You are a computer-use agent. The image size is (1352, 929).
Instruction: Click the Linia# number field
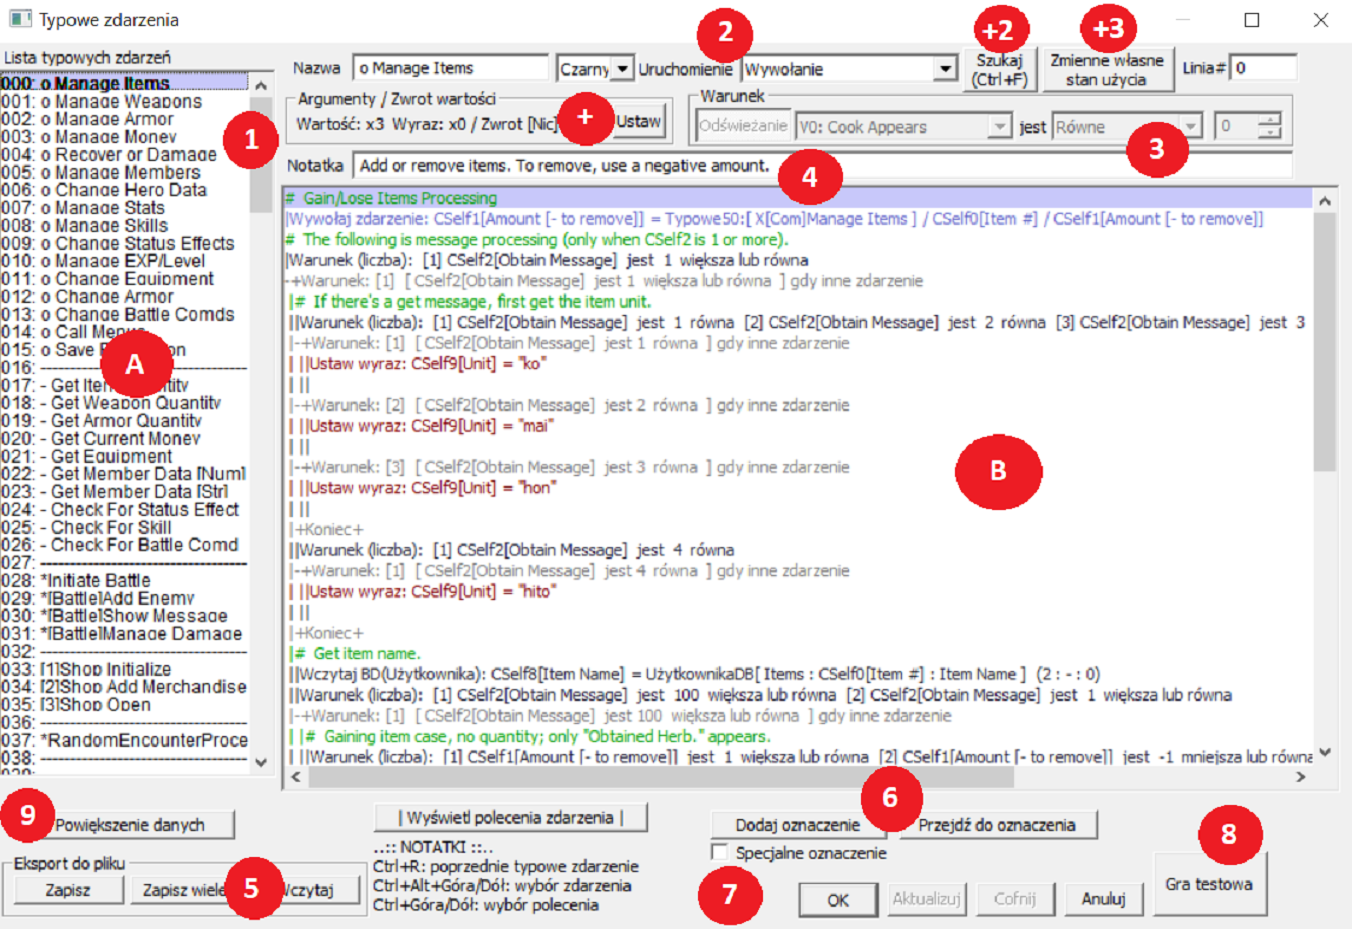pos(1262,69)
